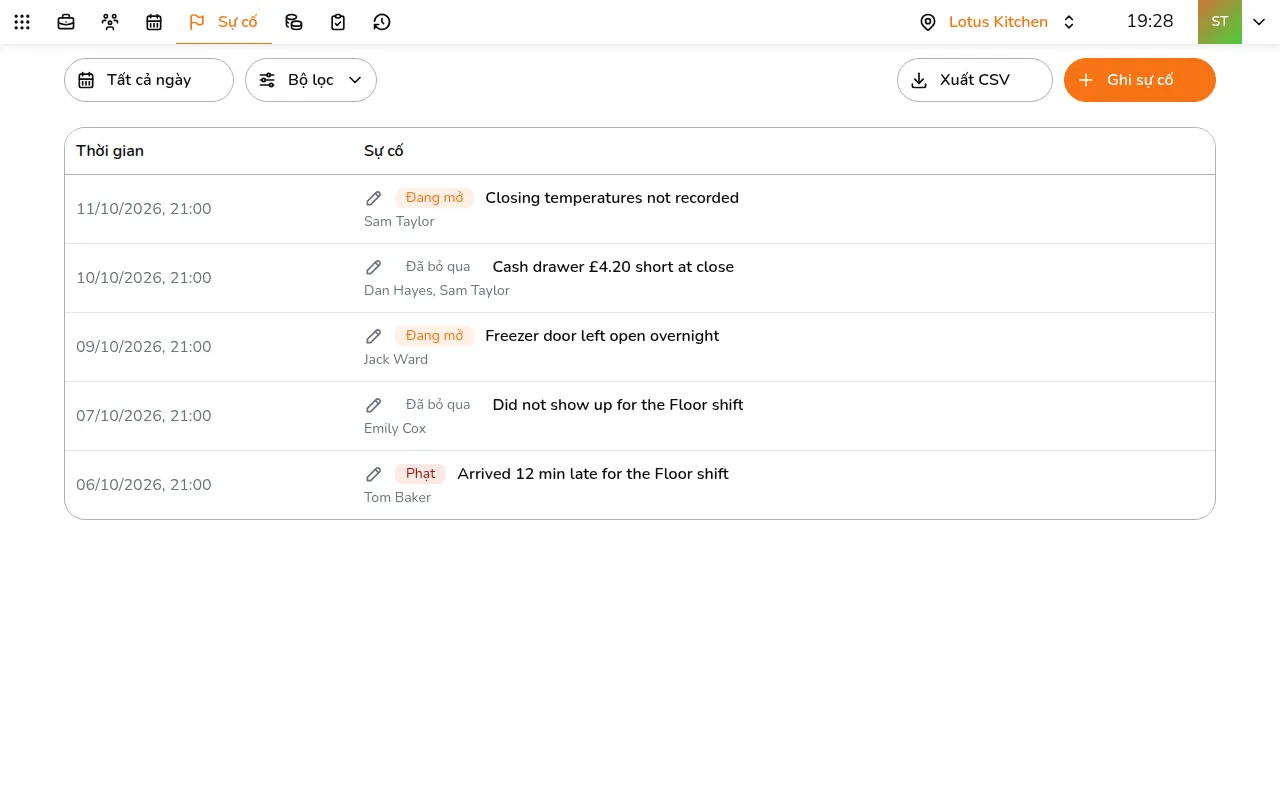The height and width of the screenshot is (800, 1280).
Task: Click the name Jack Ward
Action: pyautogui.click(x=396, y=359)
